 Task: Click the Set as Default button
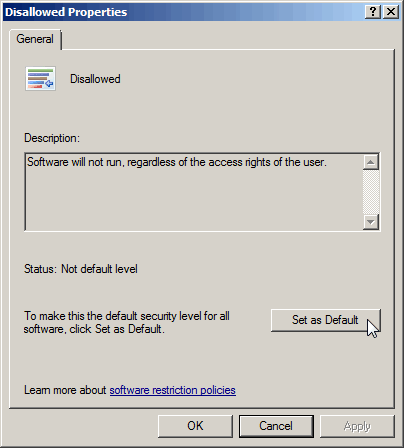tap(325, 320)
